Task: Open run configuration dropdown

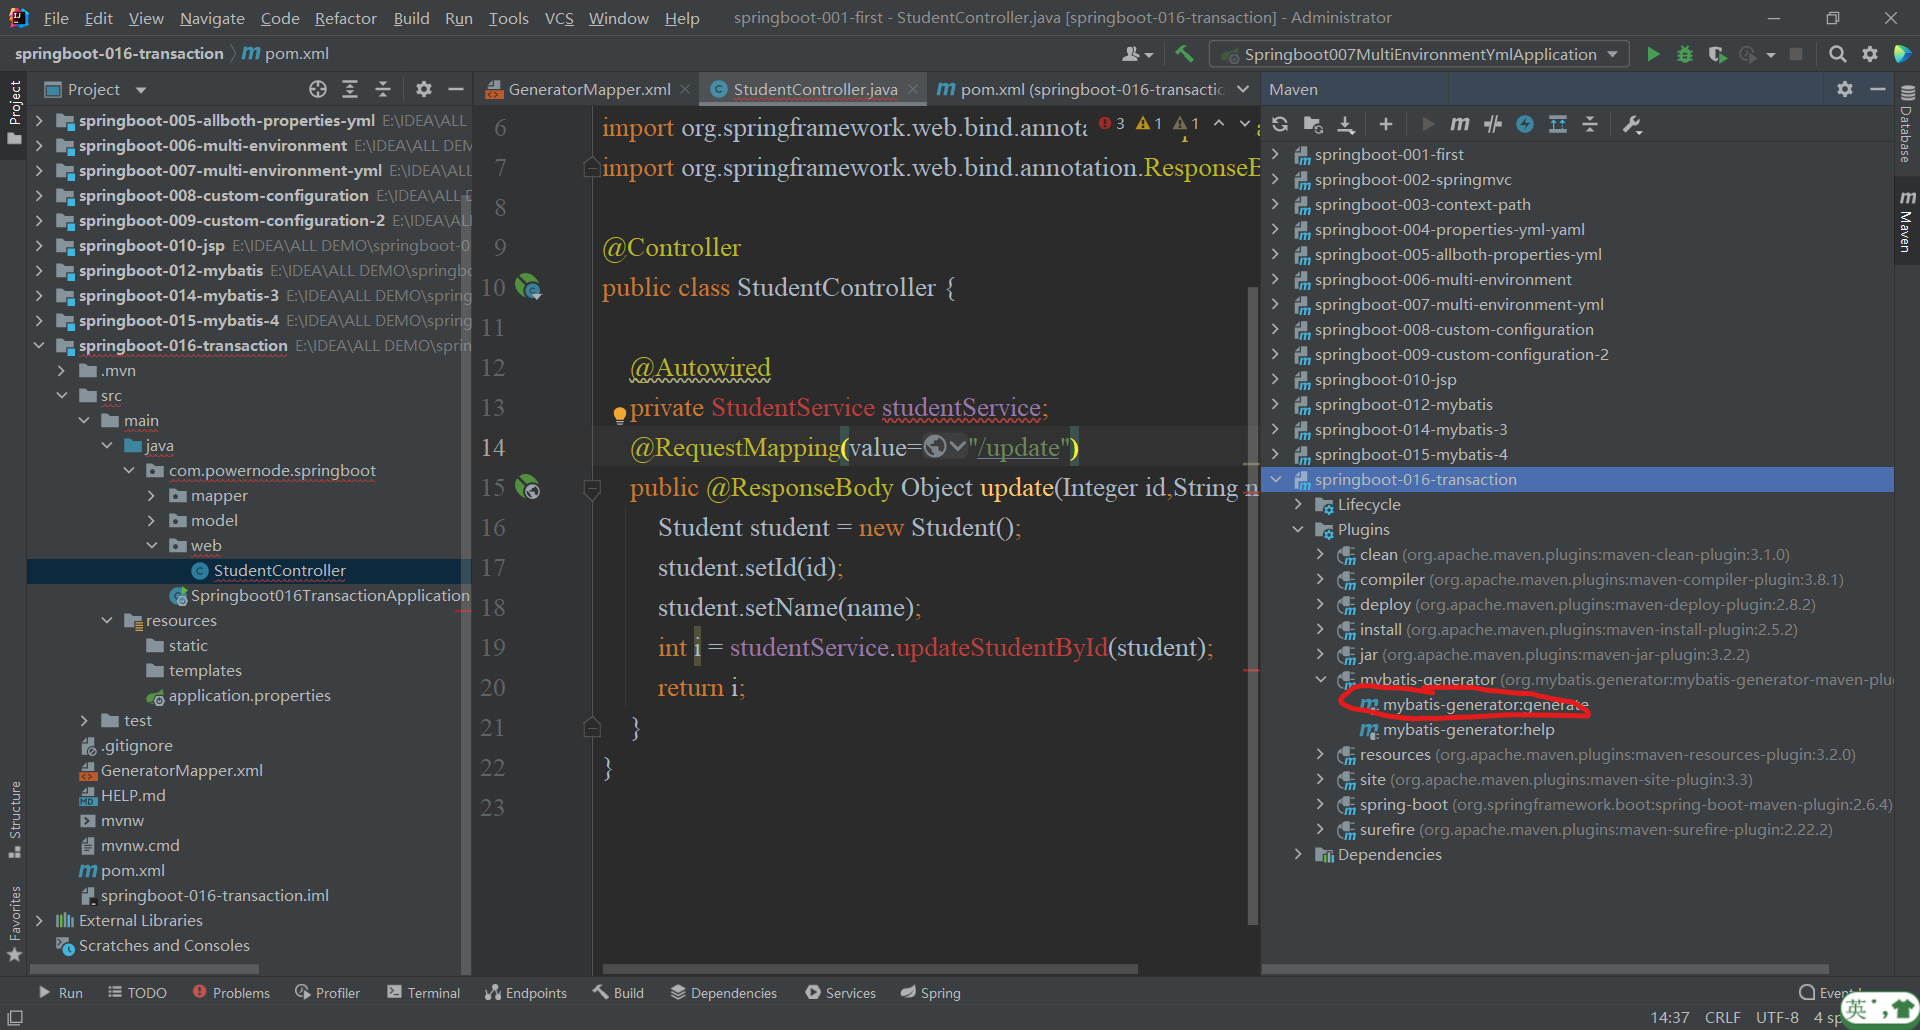Action: click(1419, 54)
